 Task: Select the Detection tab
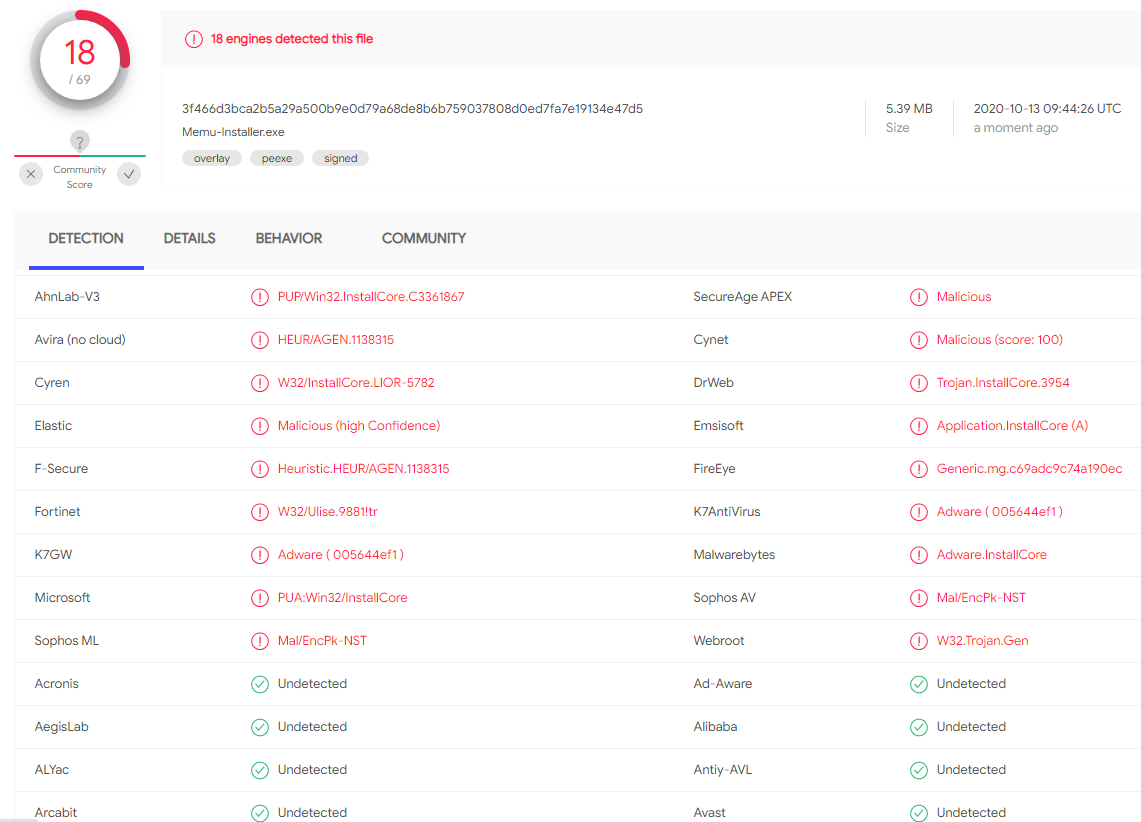coord(86,239)
